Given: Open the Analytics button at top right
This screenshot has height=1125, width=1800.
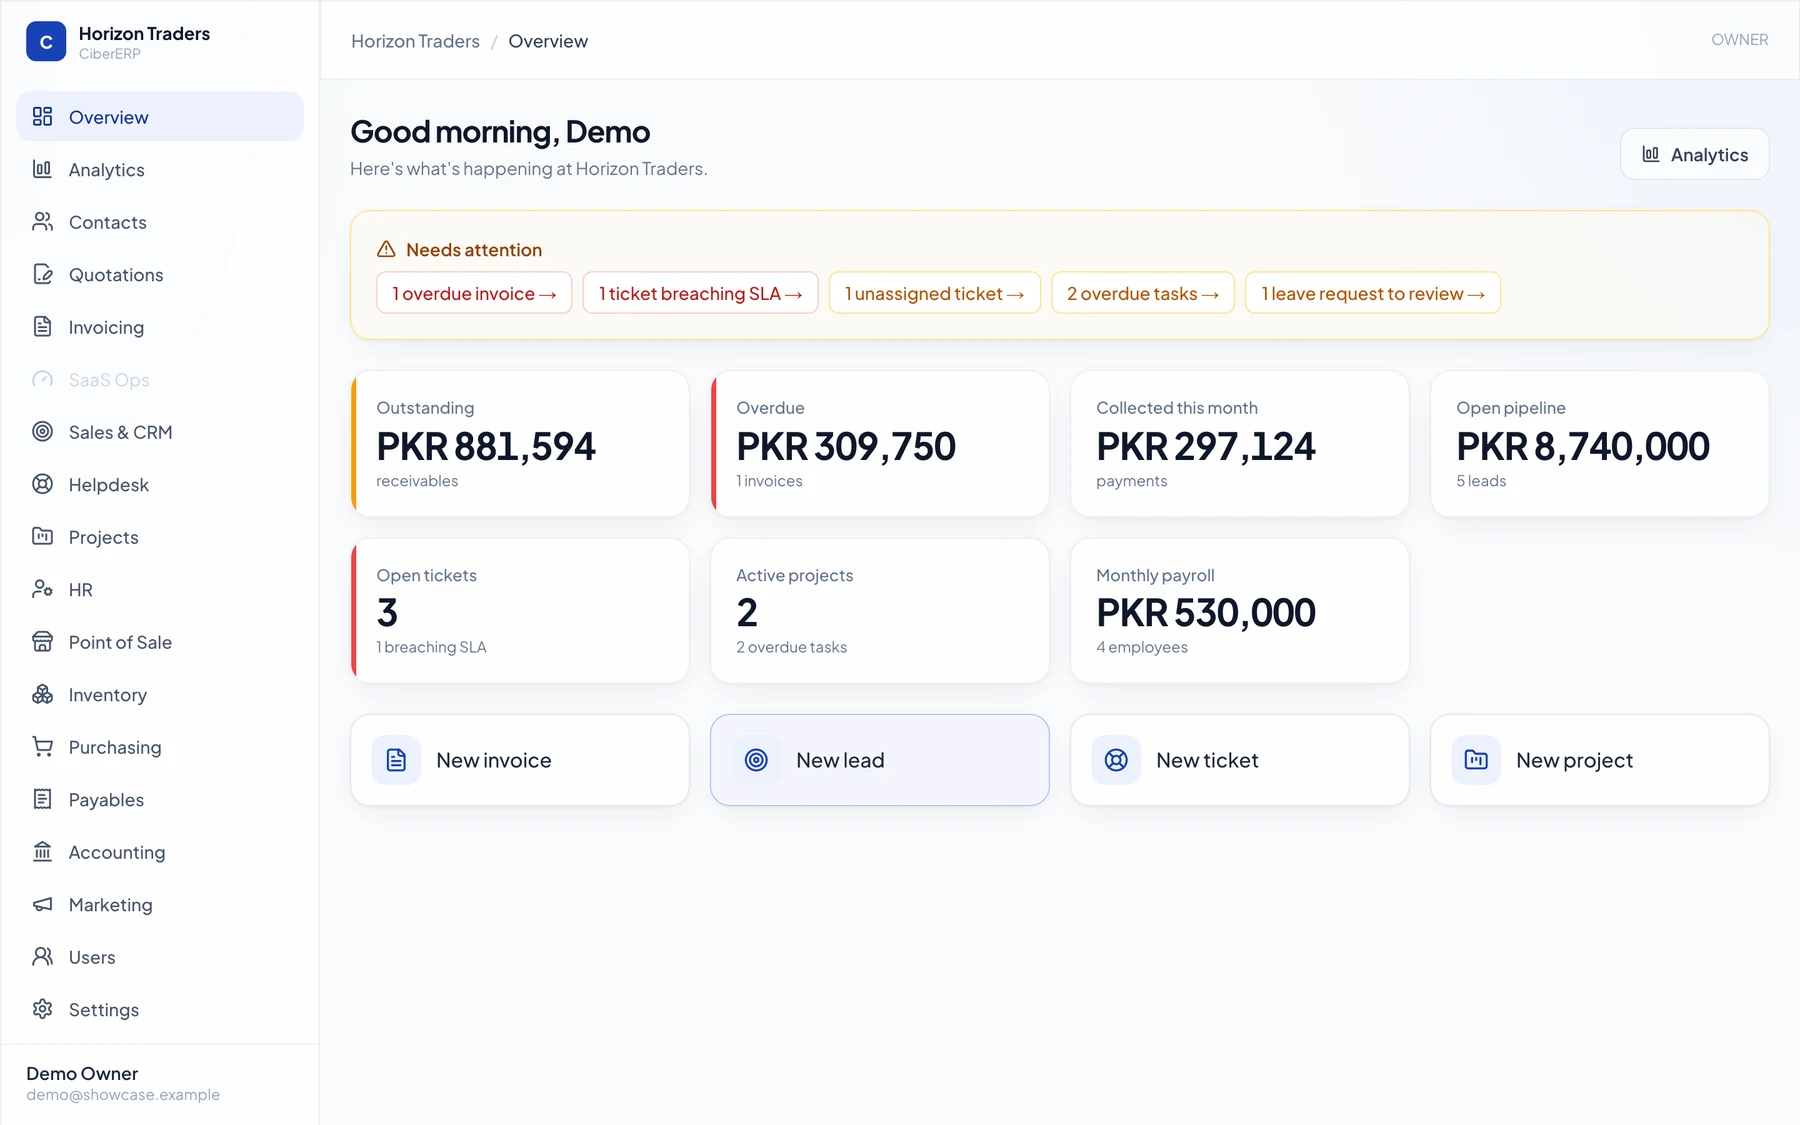Looking at the screenshot, I should point(1694,154).
